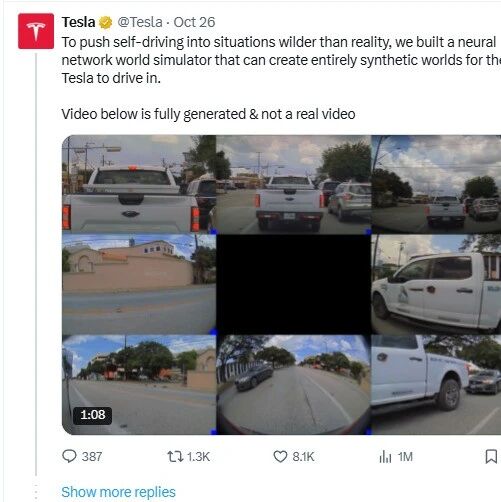The height and width of the screenshot is (502, 501).
Task: View analytics bar chart icon
Action: click(385, 456)
